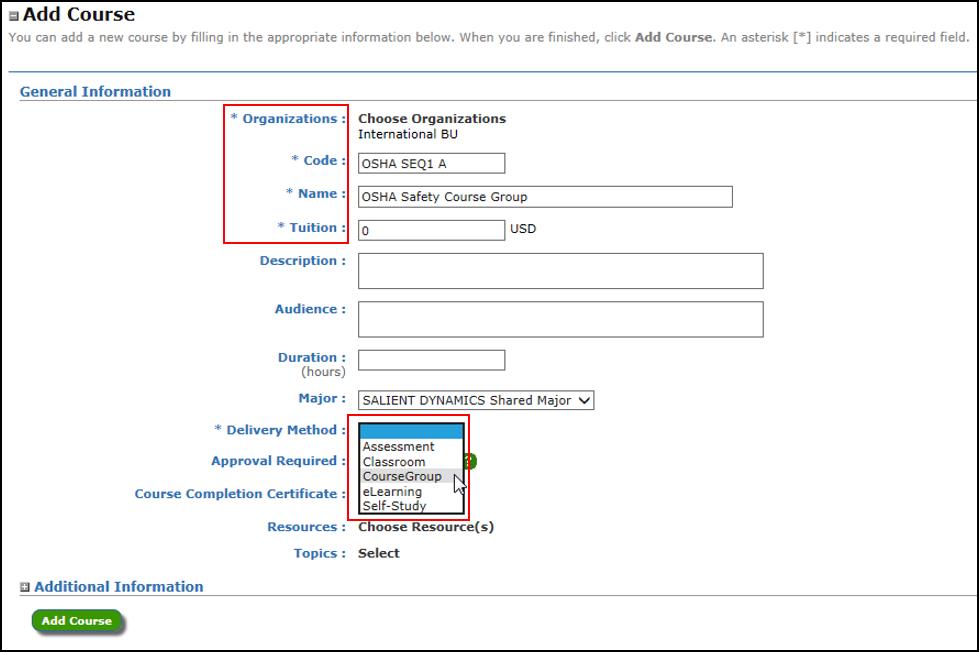Open the Major dropdown
Viewport: 979px width, 652px height.
pyautogui.click(x=476, y=400)
